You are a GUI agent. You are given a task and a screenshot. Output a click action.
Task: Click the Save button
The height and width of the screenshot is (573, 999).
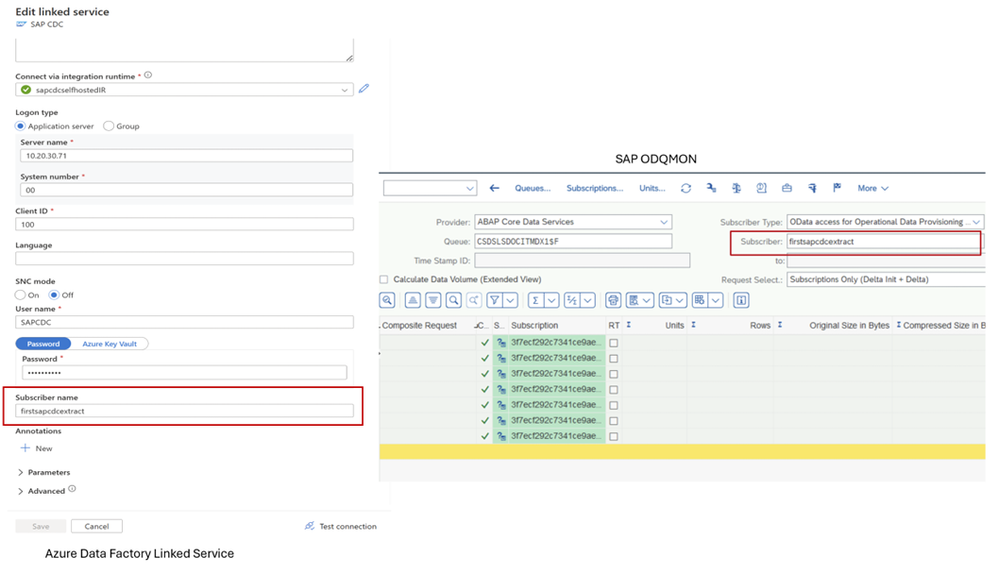pos(41,526)
